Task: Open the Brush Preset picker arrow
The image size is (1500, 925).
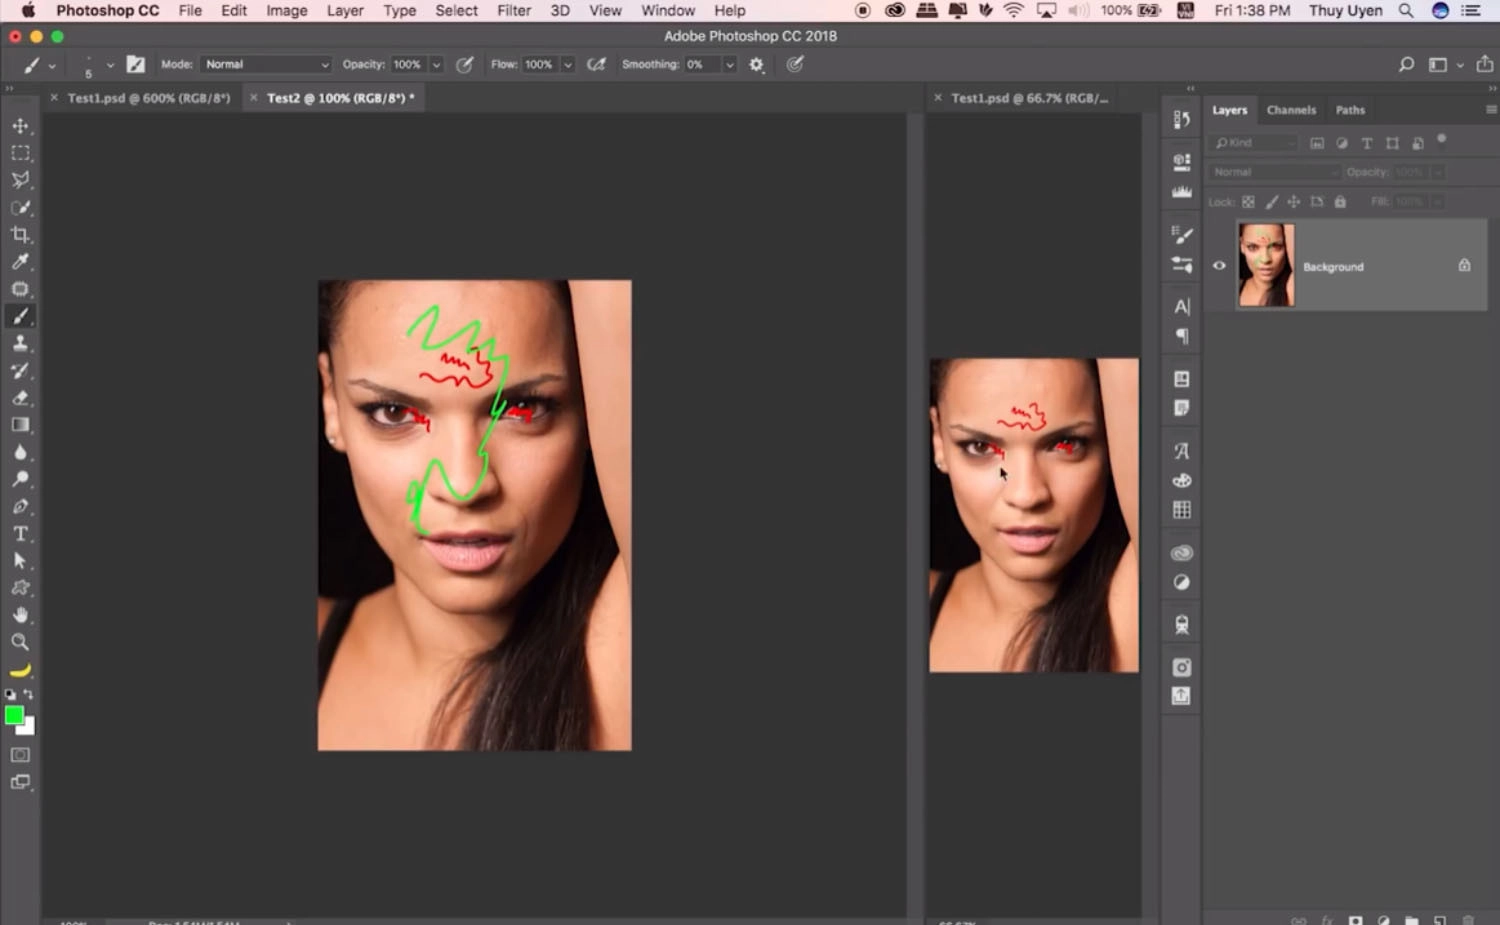Action: click(x=109, y=65)
